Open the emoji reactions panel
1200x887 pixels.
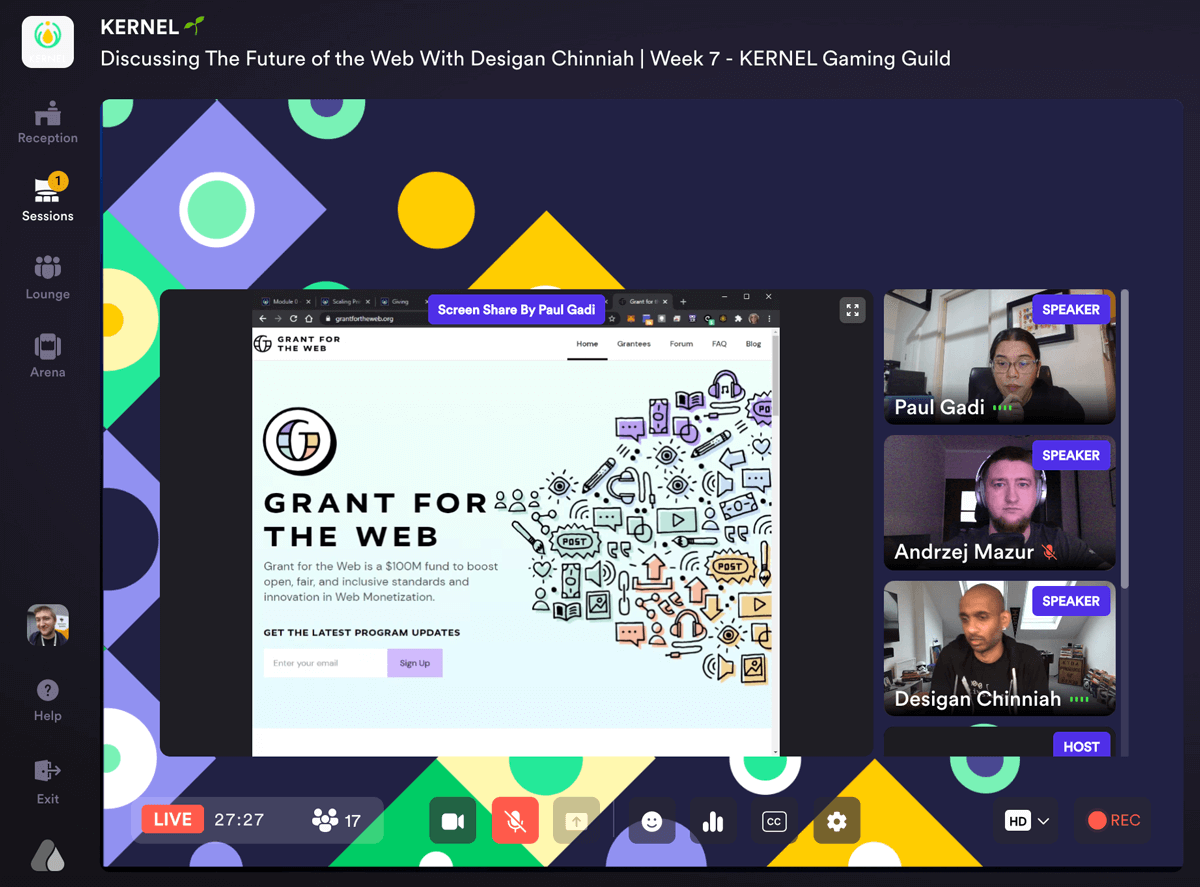click(652, 820)
